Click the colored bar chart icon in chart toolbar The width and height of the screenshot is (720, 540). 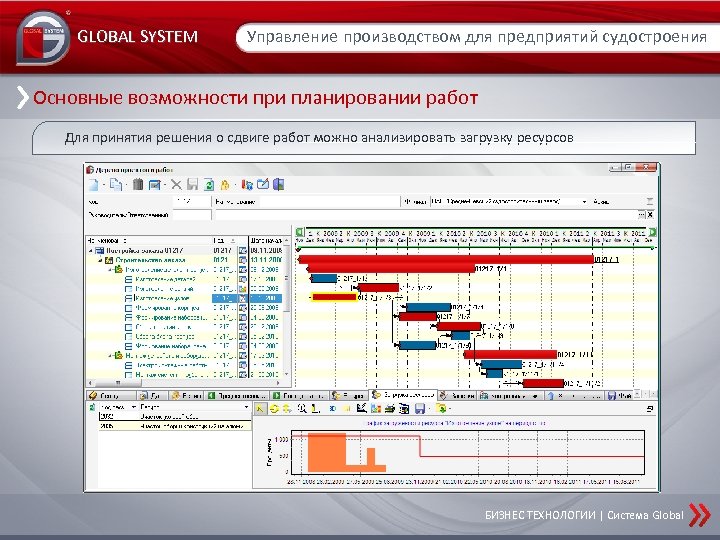(376, 408)
